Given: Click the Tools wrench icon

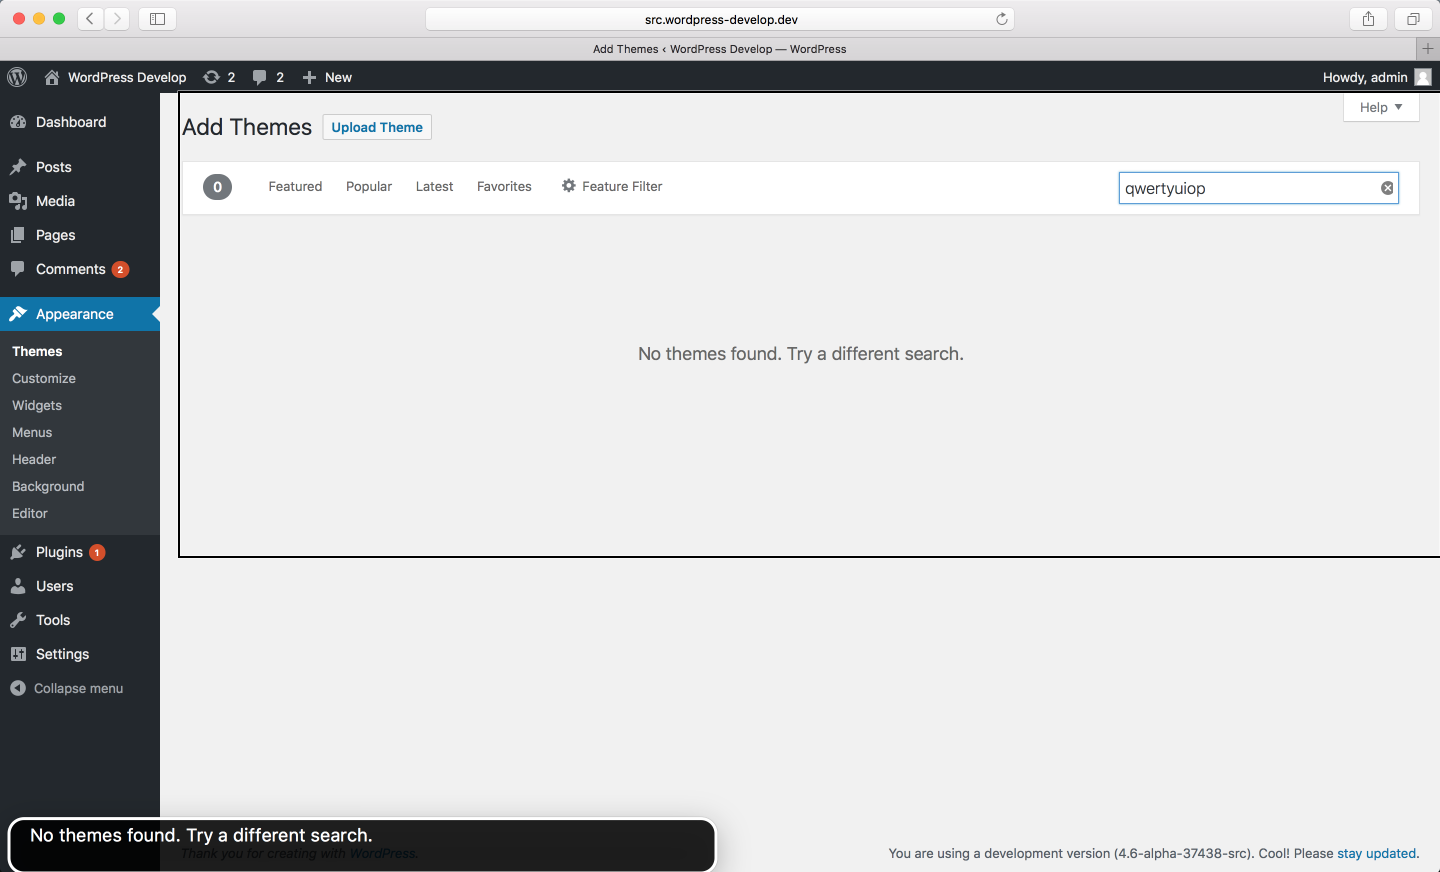Looking at the screenshot, I should [x=18, y=620].
